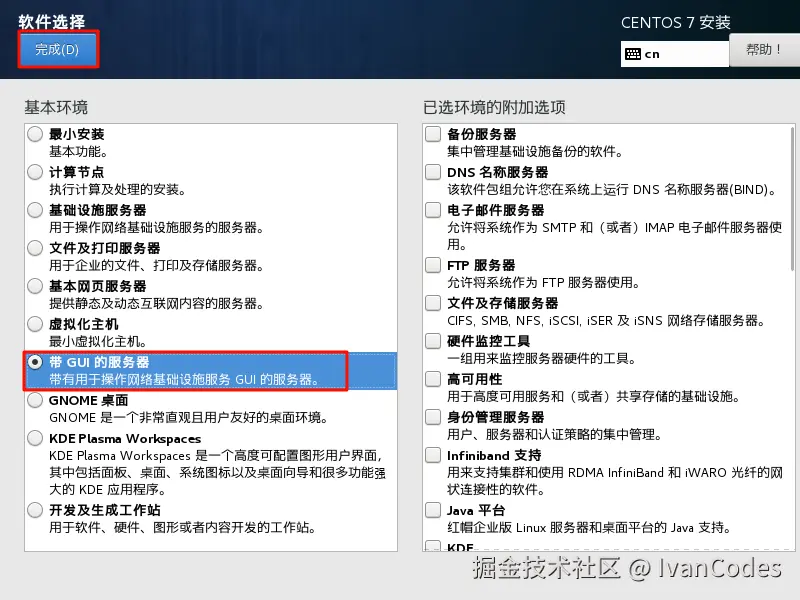
Task: Select 虚拟化主机 radio button
Action: coord(35,324)
